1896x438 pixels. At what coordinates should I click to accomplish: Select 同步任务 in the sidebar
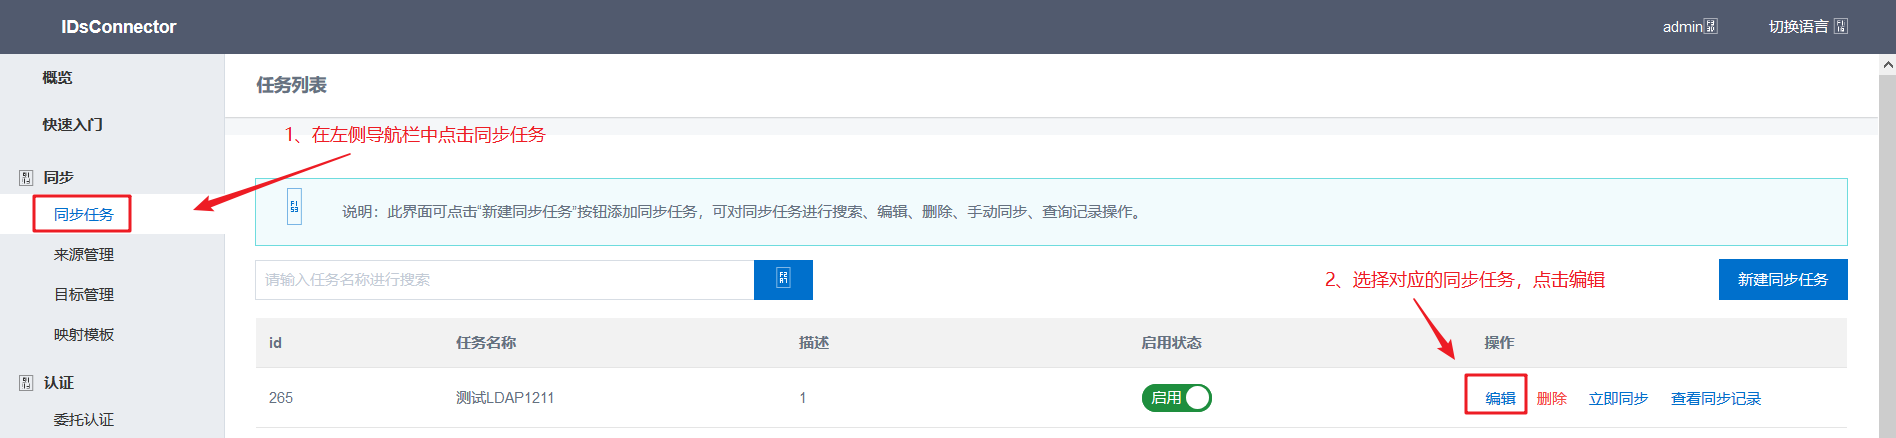click(x=84, y=214)
